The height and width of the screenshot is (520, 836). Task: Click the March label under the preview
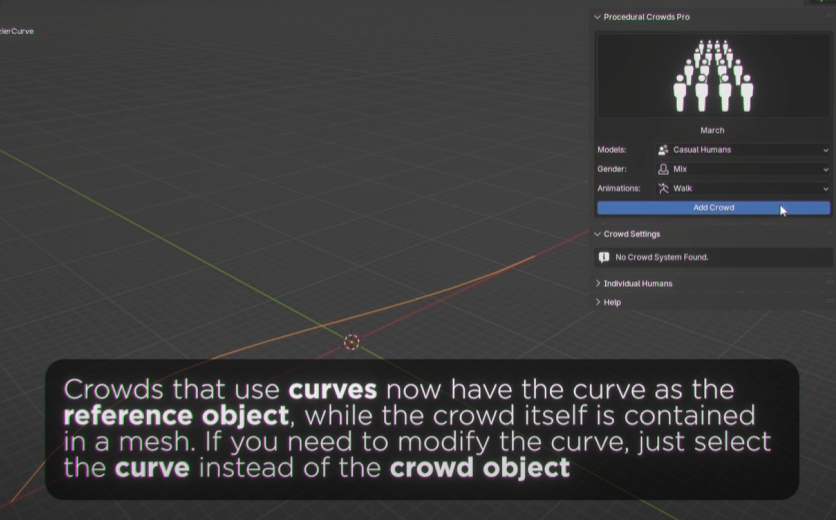(x=712, y=130)
